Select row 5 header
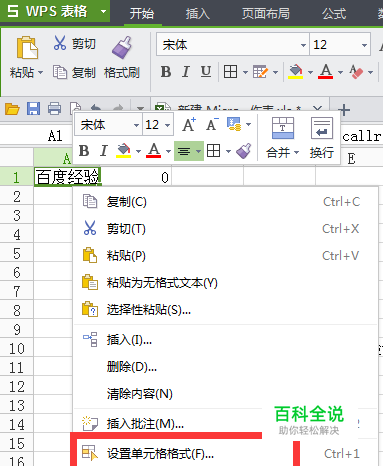The height and width of the screenshot is (466, 383). tap(17, 254)
